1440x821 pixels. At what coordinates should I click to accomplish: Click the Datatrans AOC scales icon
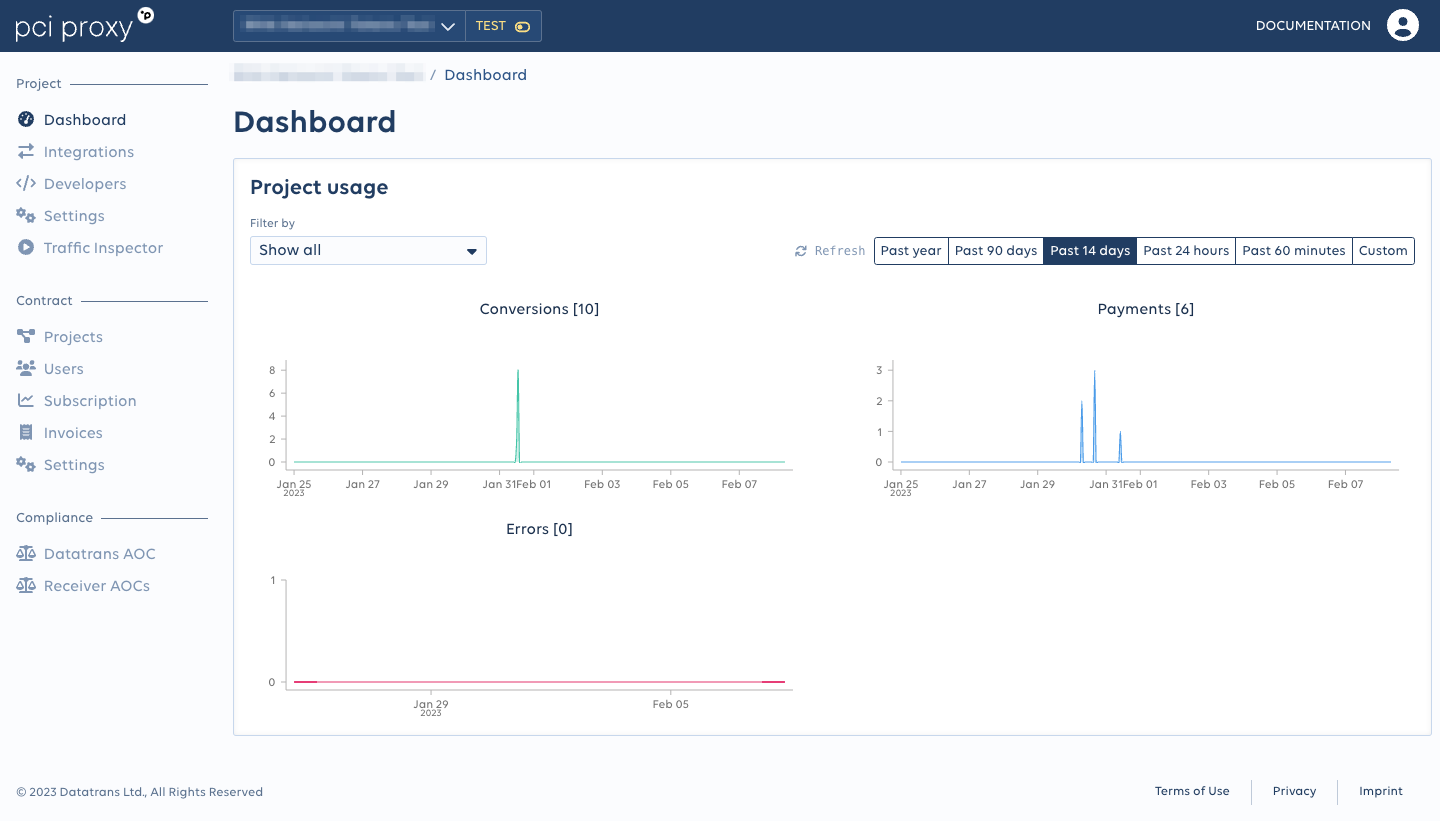26,554
